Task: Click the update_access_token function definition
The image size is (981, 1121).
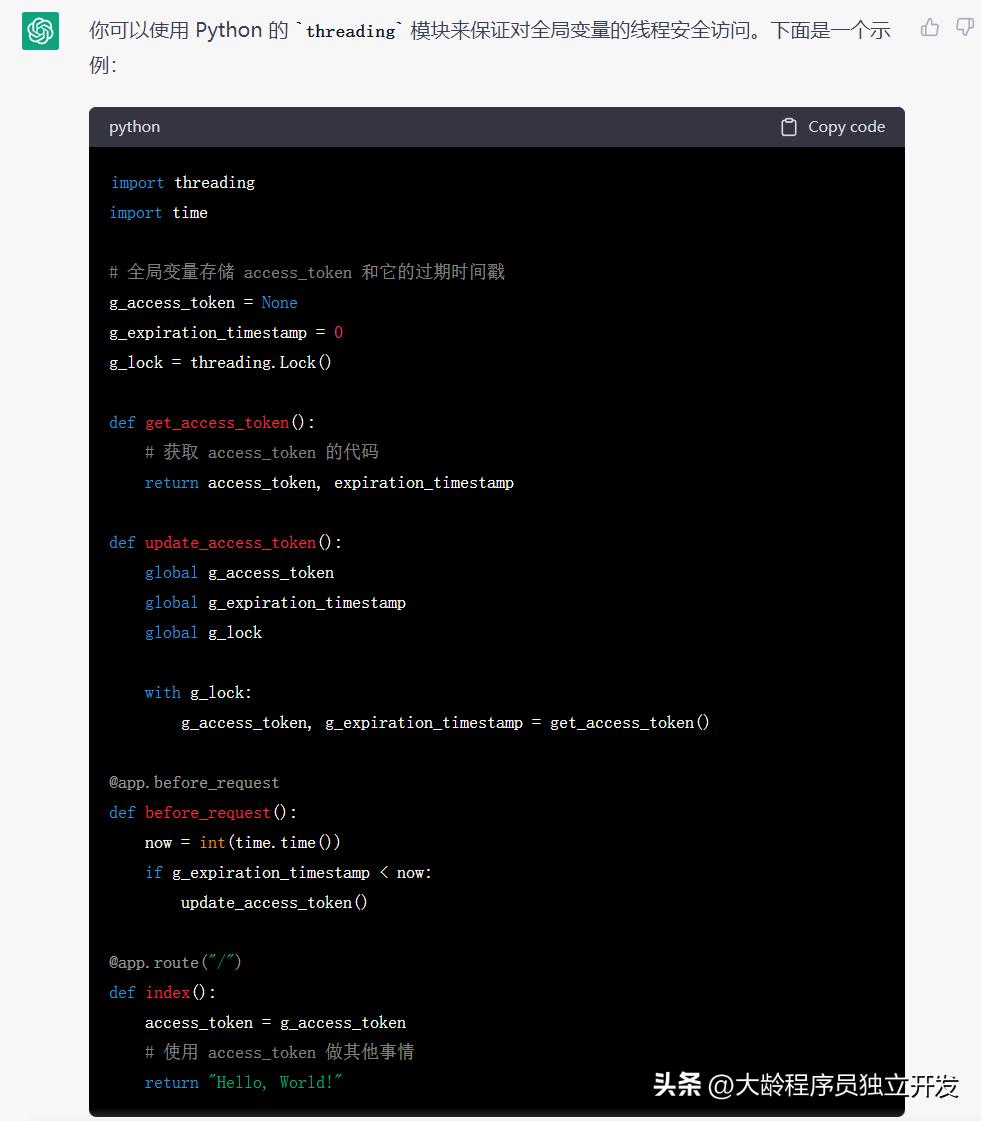Action: point(230,542)
